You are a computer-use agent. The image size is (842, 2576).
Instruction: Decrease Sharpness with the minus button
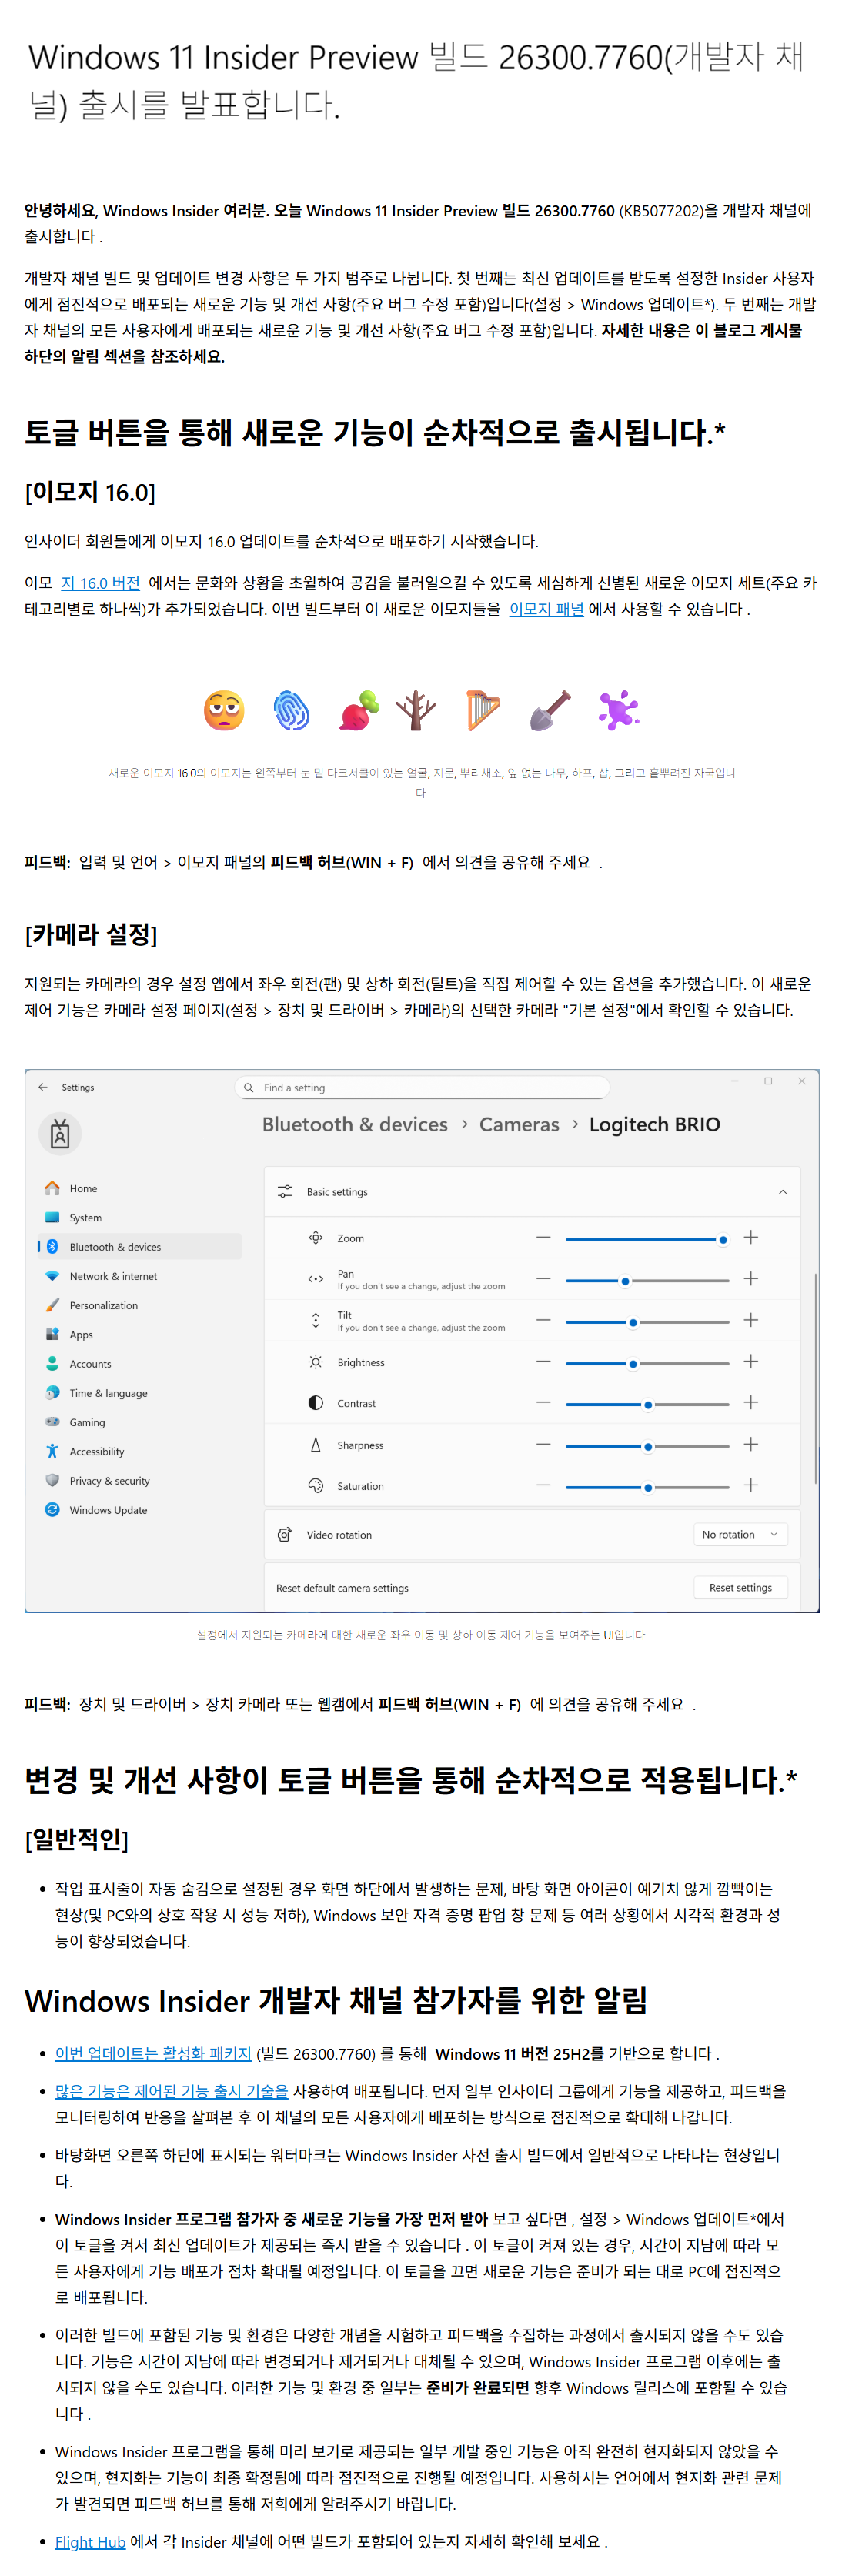543,1444
